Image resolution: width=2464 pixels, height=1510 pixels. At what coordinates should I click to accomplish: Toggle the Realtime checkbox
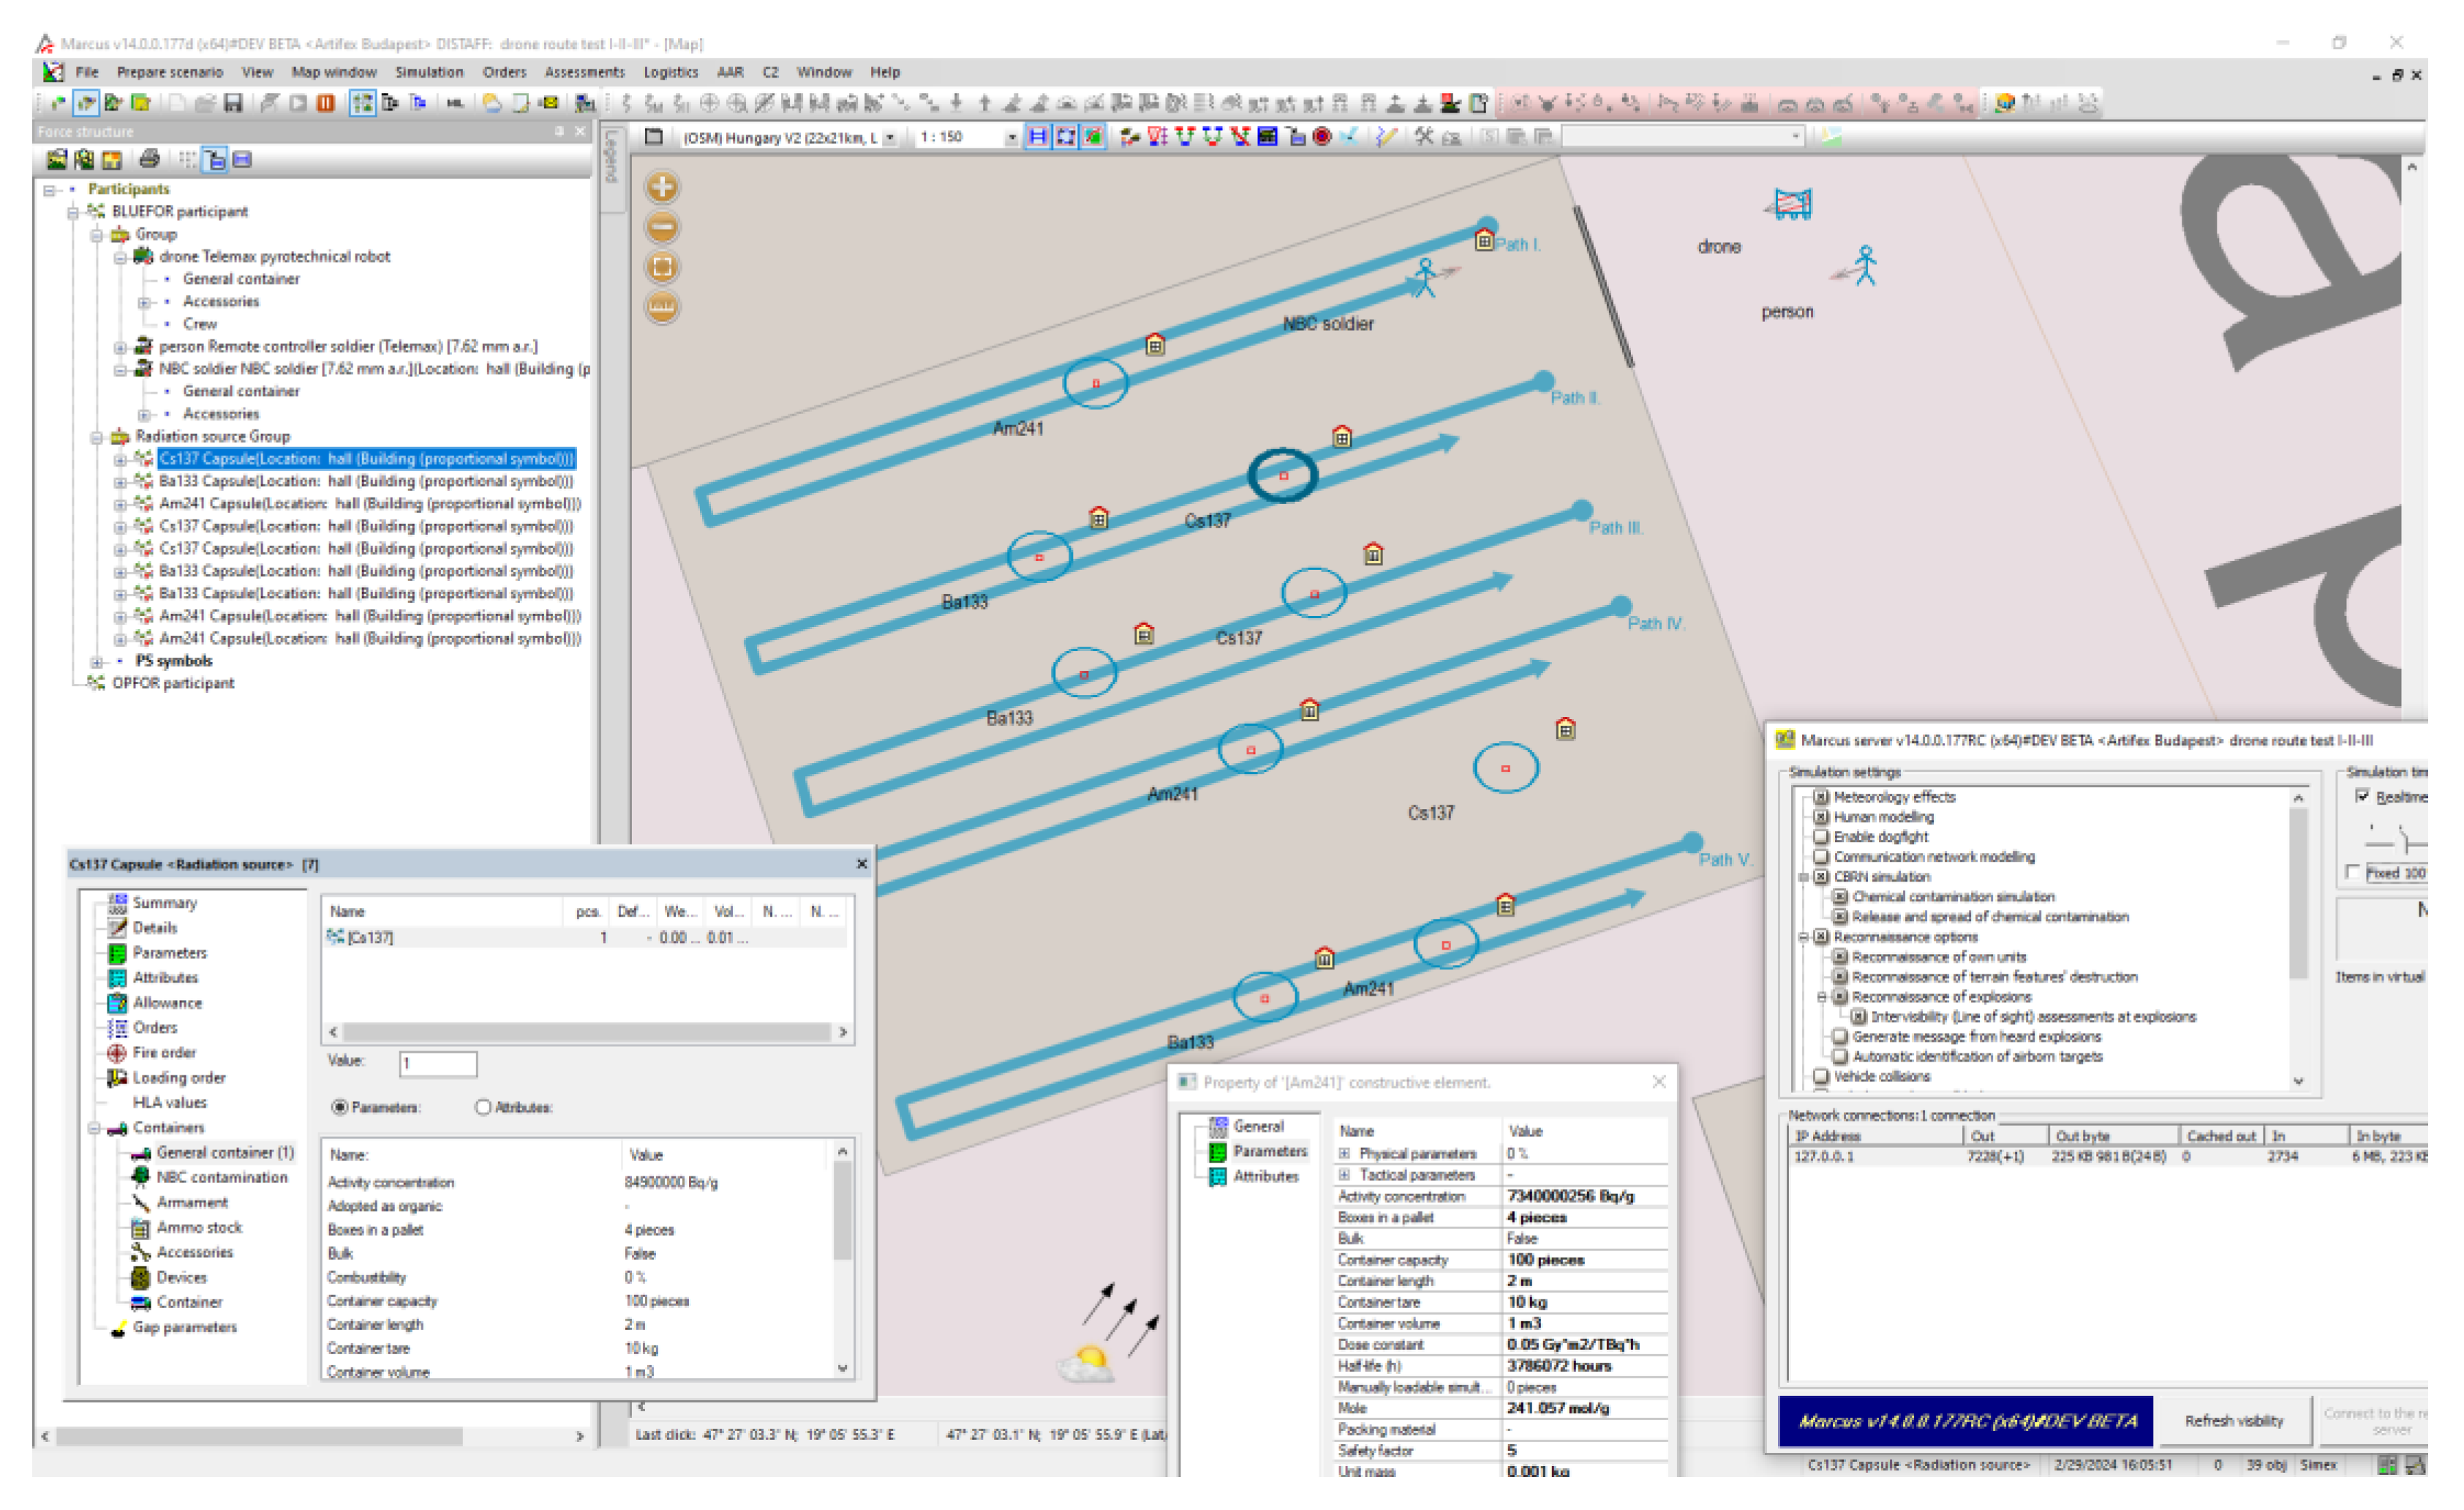pos(2363,796)
